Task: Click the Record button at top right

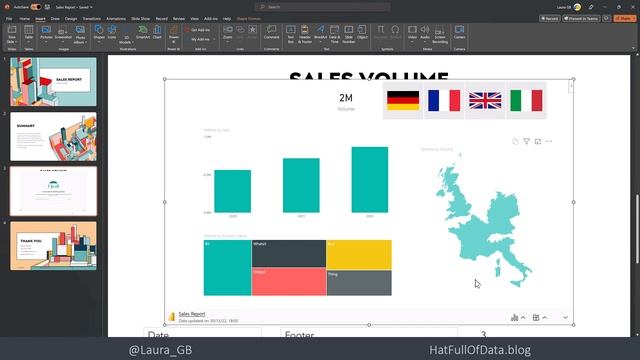Action: point(549,18)
